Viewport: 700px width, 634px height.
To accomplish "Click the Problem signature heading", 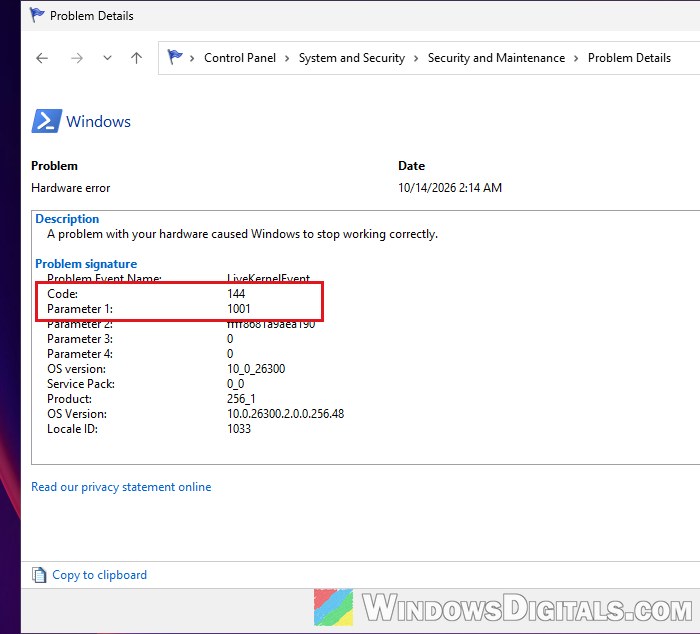I will tap(86, 264).
